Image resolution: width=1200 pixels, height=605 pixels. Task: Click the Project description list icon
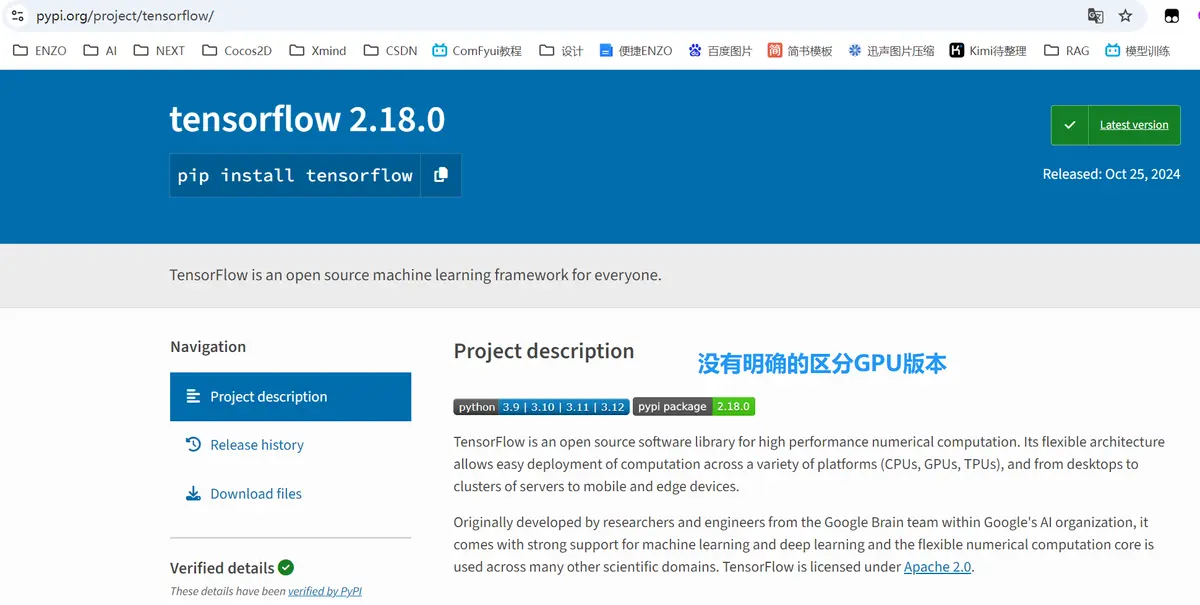click(x=194, y=397)
